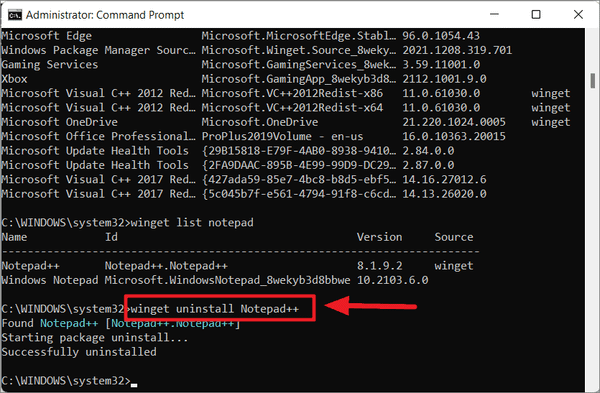Click the Notepad++ version '8.1.9.2'
Screen dimensions: 600x393
point(379,266)
